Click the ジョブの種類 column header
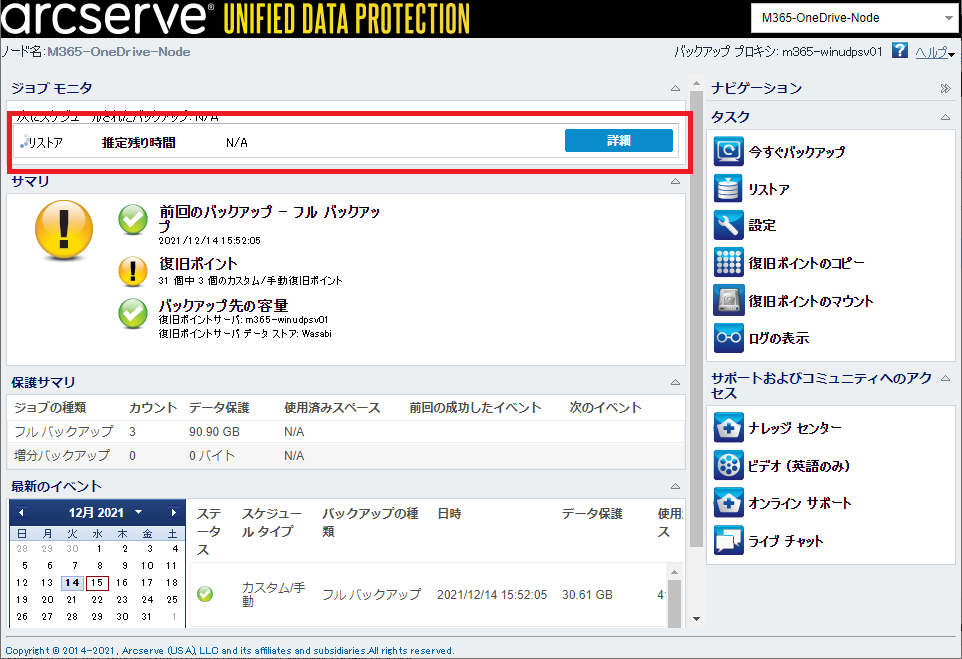This screenshot has height=659, width=962. tap(50, 407)
